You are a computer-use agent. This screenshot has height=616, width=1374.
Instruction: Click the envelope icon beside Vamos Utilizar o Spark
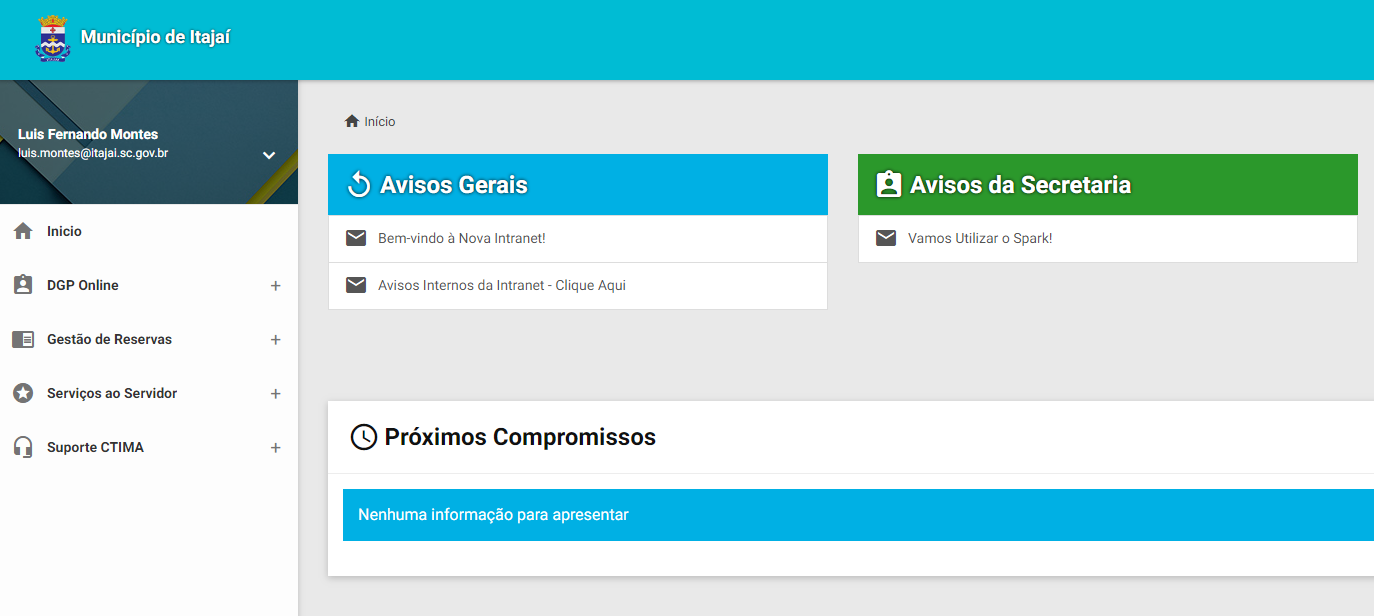click(x=886, y=238)
